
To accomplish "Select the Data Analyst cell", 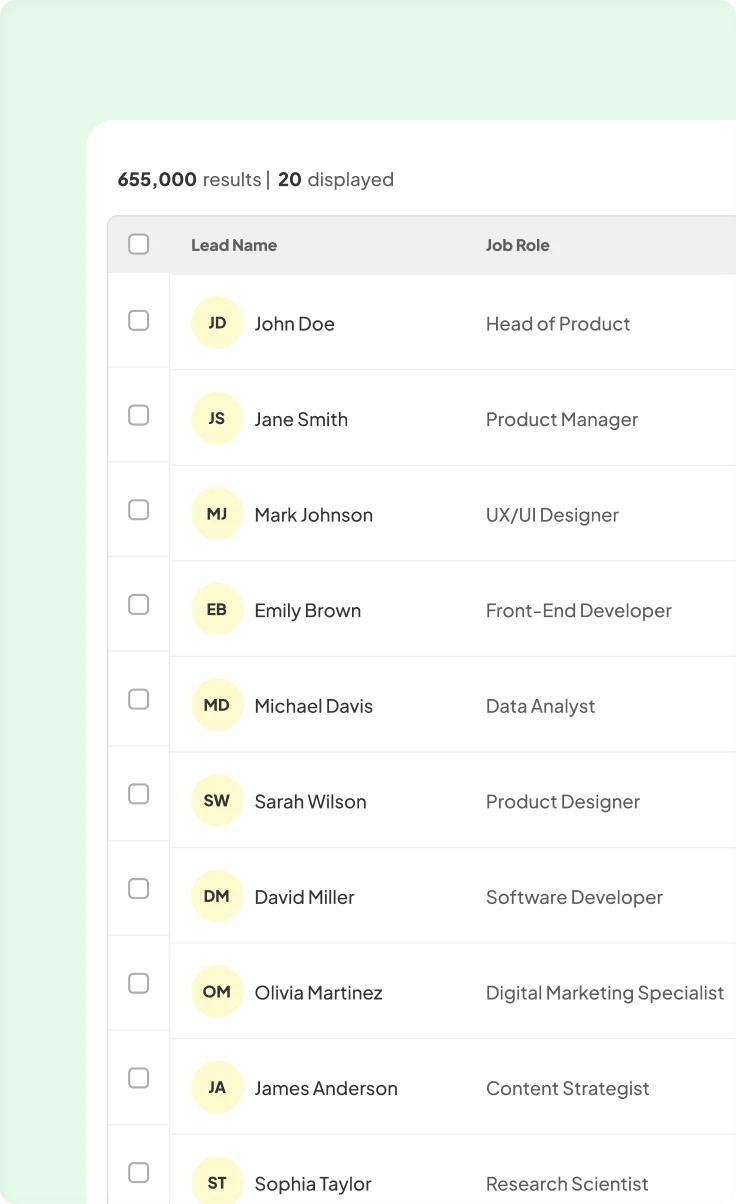I will [x=540, y=706].
